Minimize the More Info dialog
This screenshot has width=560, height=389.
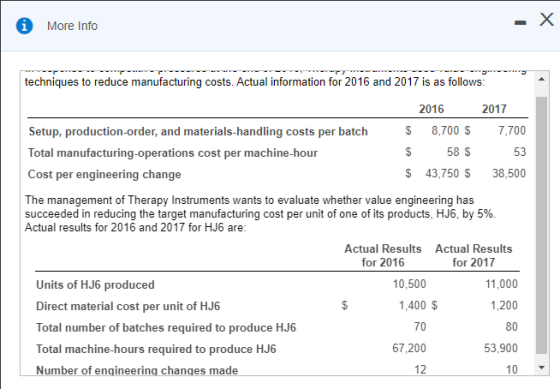520,23
